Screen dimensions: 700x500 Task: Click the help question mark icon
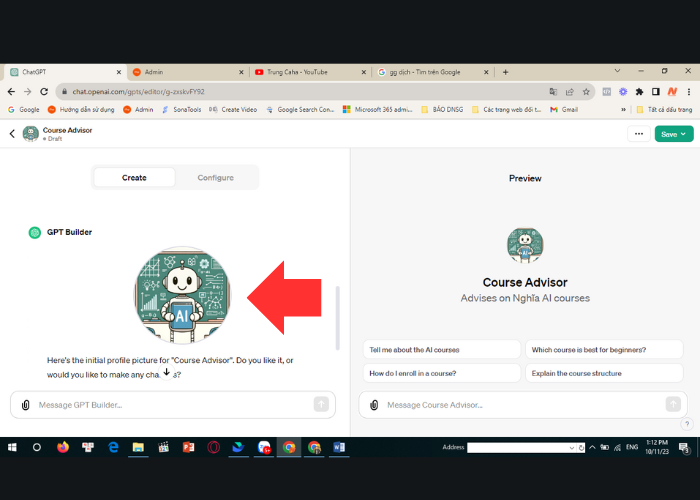686,424
